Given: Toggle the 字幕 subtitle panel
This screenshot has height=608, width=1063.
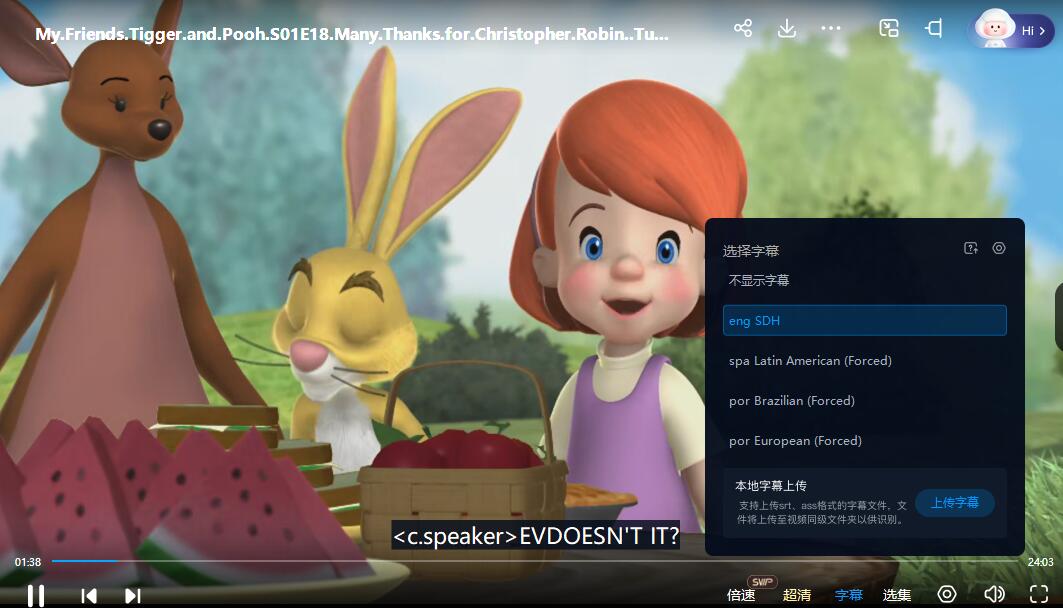Looking at the screenshot, I should click(849, 595).
